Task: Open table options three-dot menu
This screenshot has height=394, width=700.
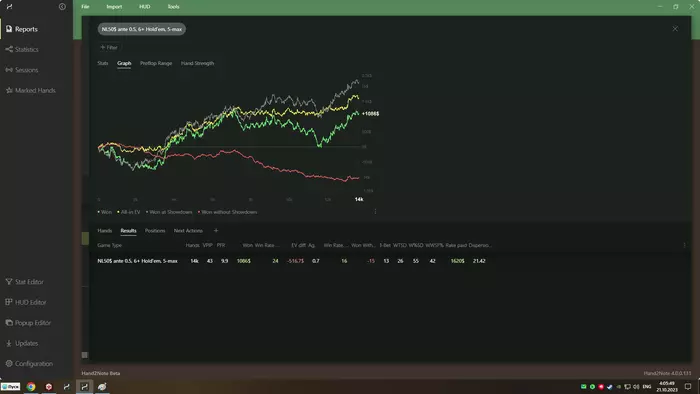Action: [684, 245]
